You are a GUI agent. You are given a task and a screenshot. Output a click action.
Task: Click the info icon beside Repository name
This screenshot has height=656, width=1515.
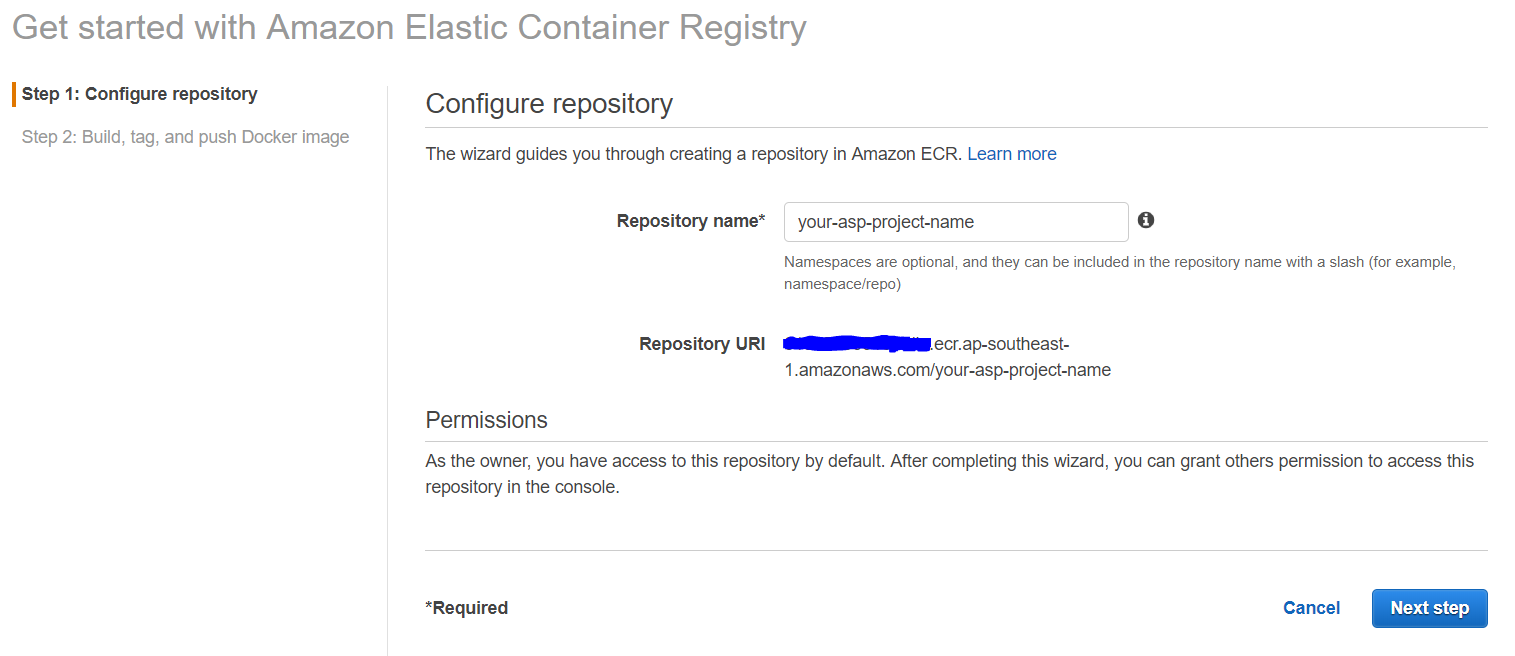[x=1146, y=220]
